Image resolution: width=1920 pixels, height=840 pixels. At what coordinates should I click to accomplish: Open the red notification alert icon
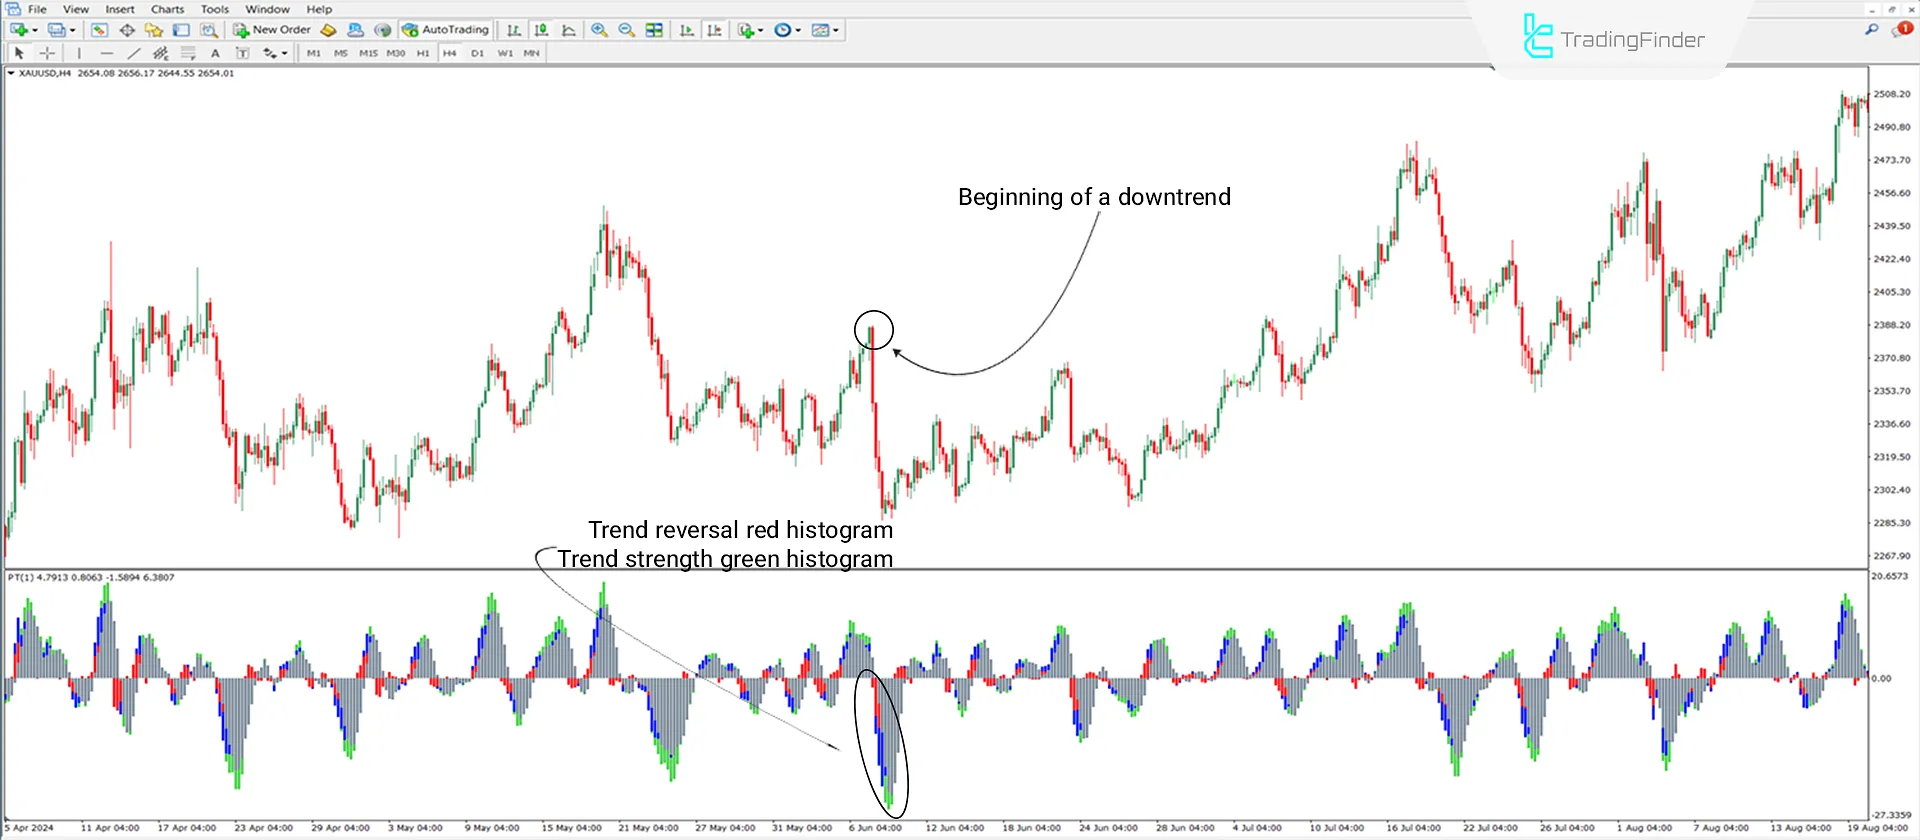coord(1901,30)
